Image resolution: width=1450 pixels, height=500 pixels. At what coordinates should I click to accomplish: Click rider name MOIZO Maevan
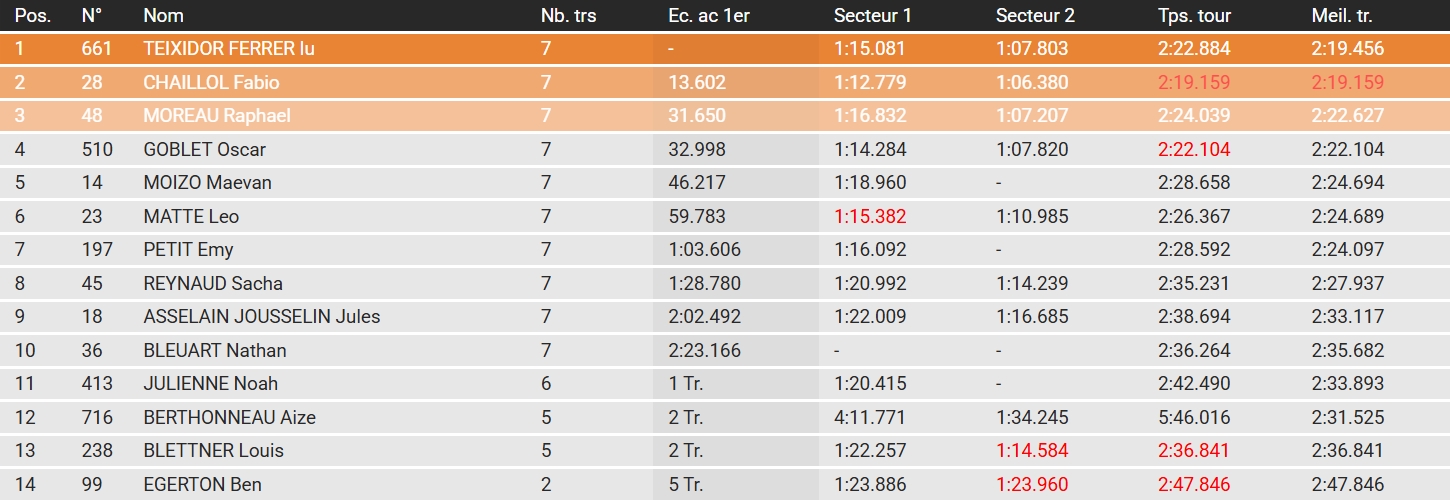point(207,183)
